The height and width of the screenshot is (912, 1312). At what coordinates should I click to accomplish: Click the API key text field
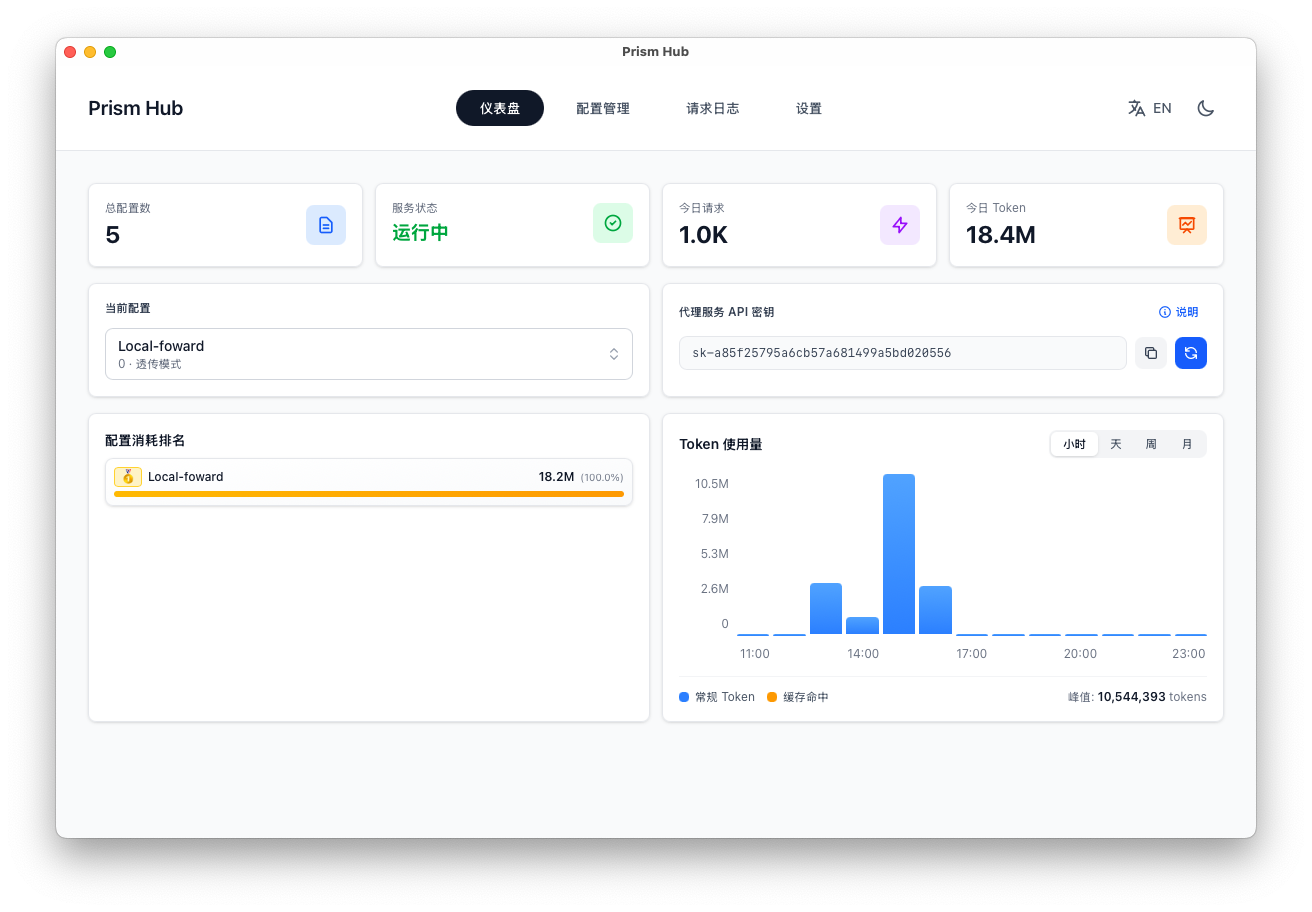point(902,353)
